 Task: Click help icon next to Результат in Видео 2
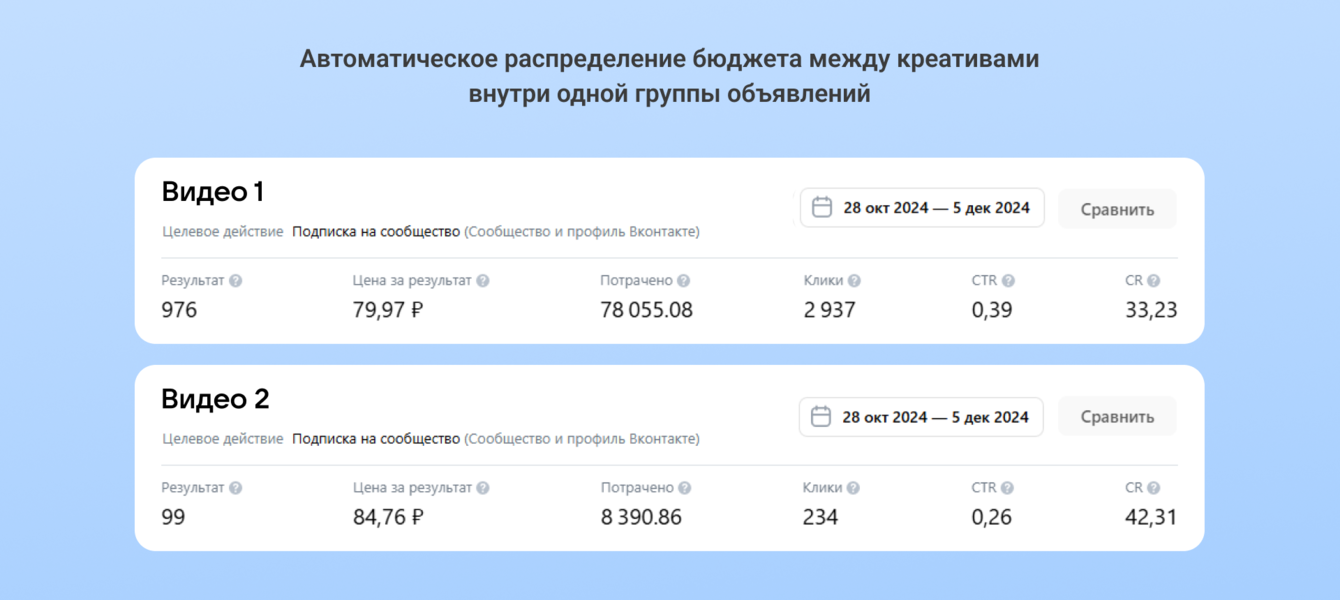(x=235, y=488)
